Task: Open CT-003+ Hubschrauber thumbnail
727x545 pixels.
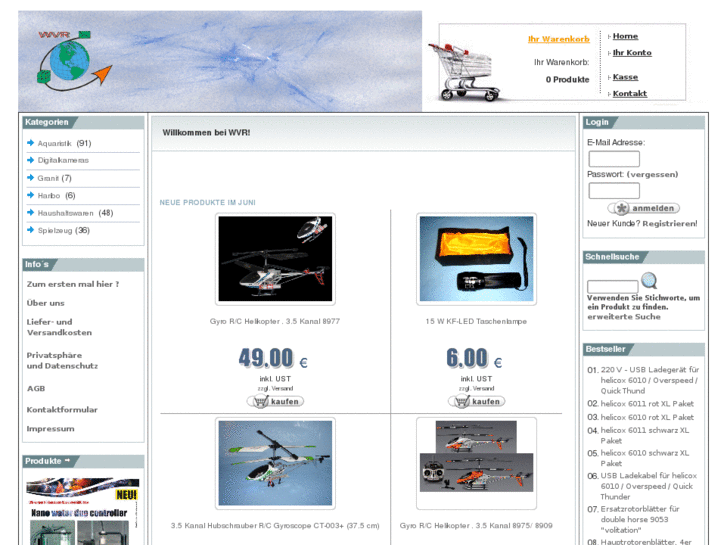Action: [x=275, y=463]
